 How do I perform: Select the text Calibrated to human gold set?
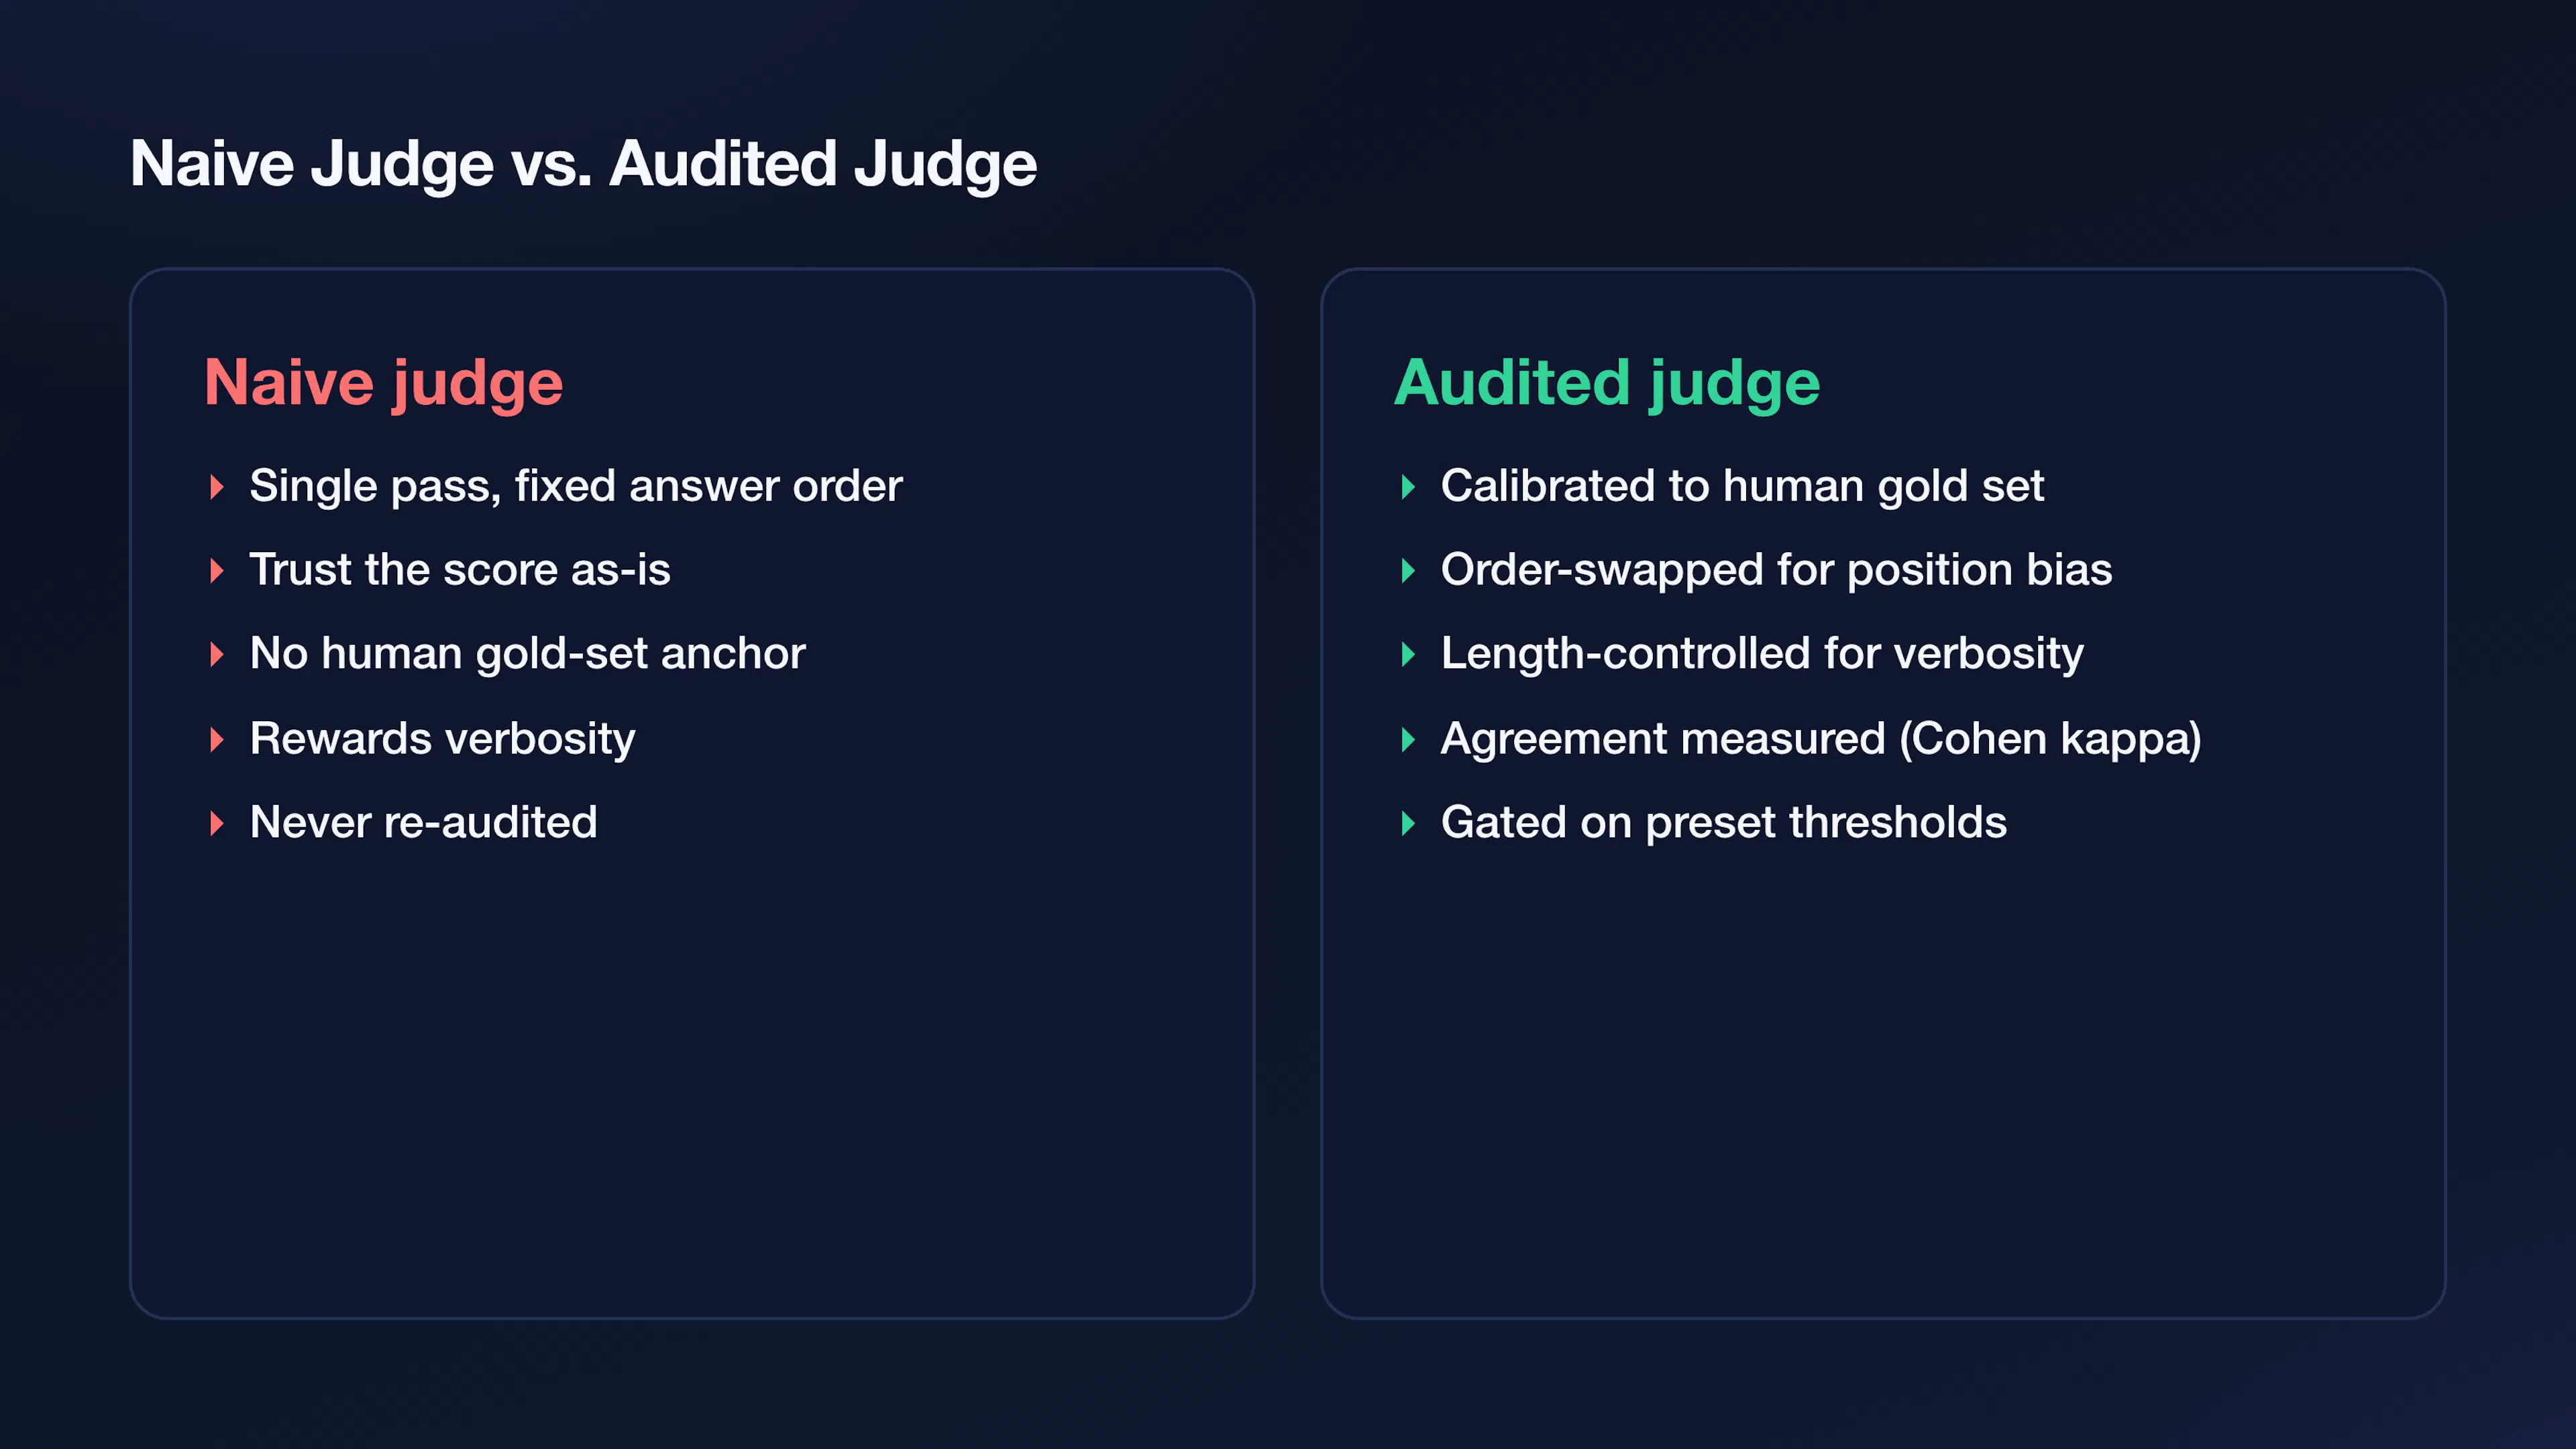(1742, 487)
